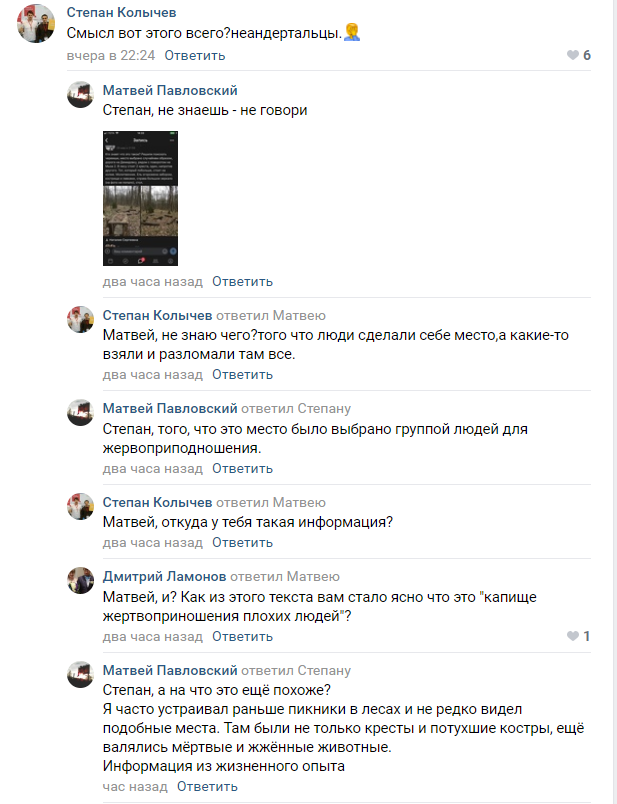Reply to 'Степан, не знаешь - не говори'
This screenshot has width=617, height=804.
click(x=242, y=282)
